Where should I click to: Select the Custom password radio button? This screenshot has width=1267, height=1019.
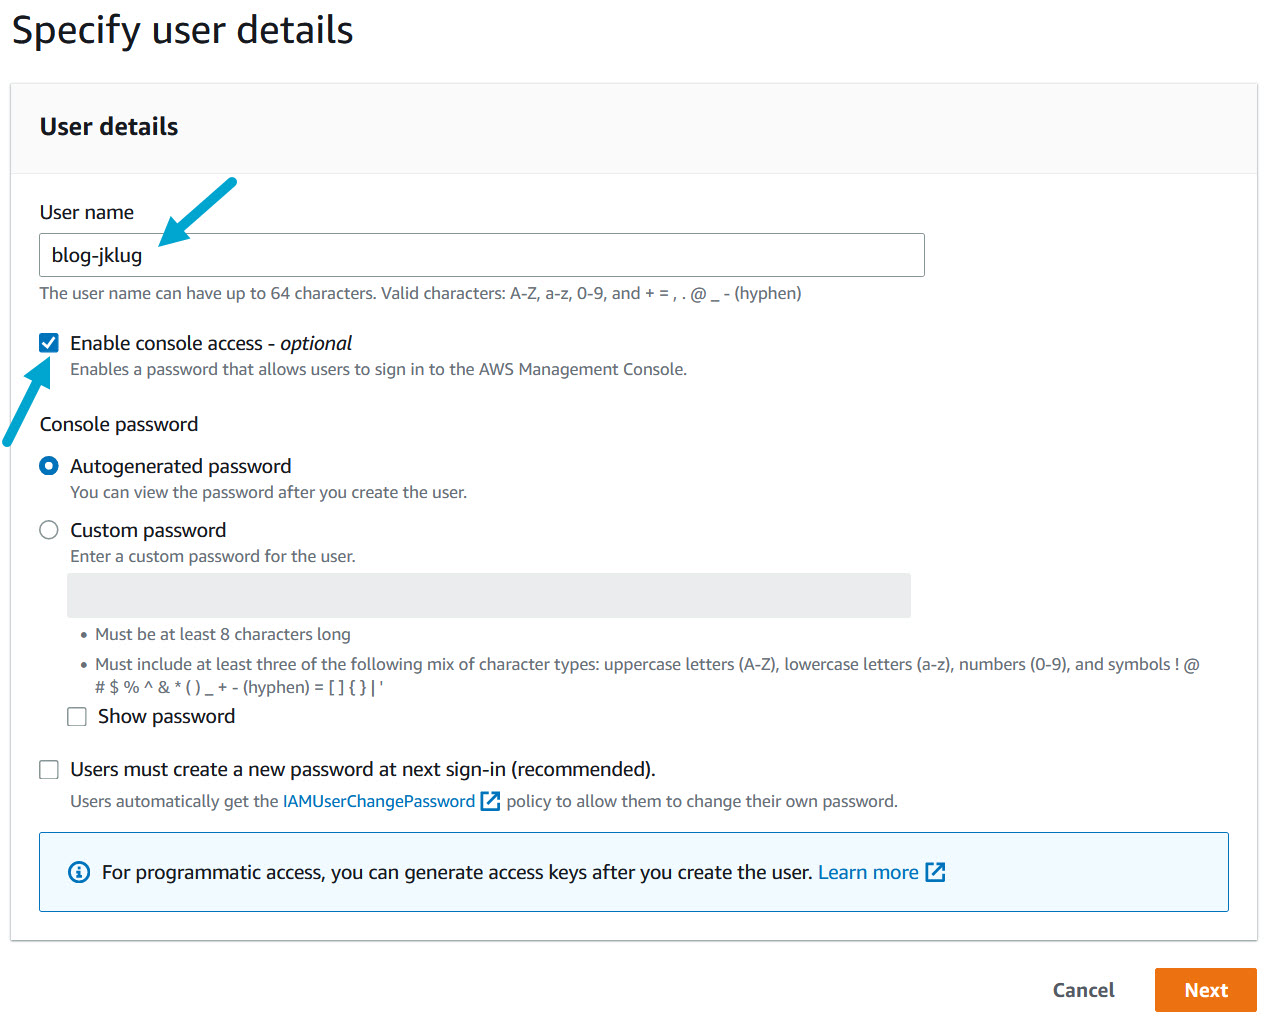pyautogui.click(x=48, y=530)
